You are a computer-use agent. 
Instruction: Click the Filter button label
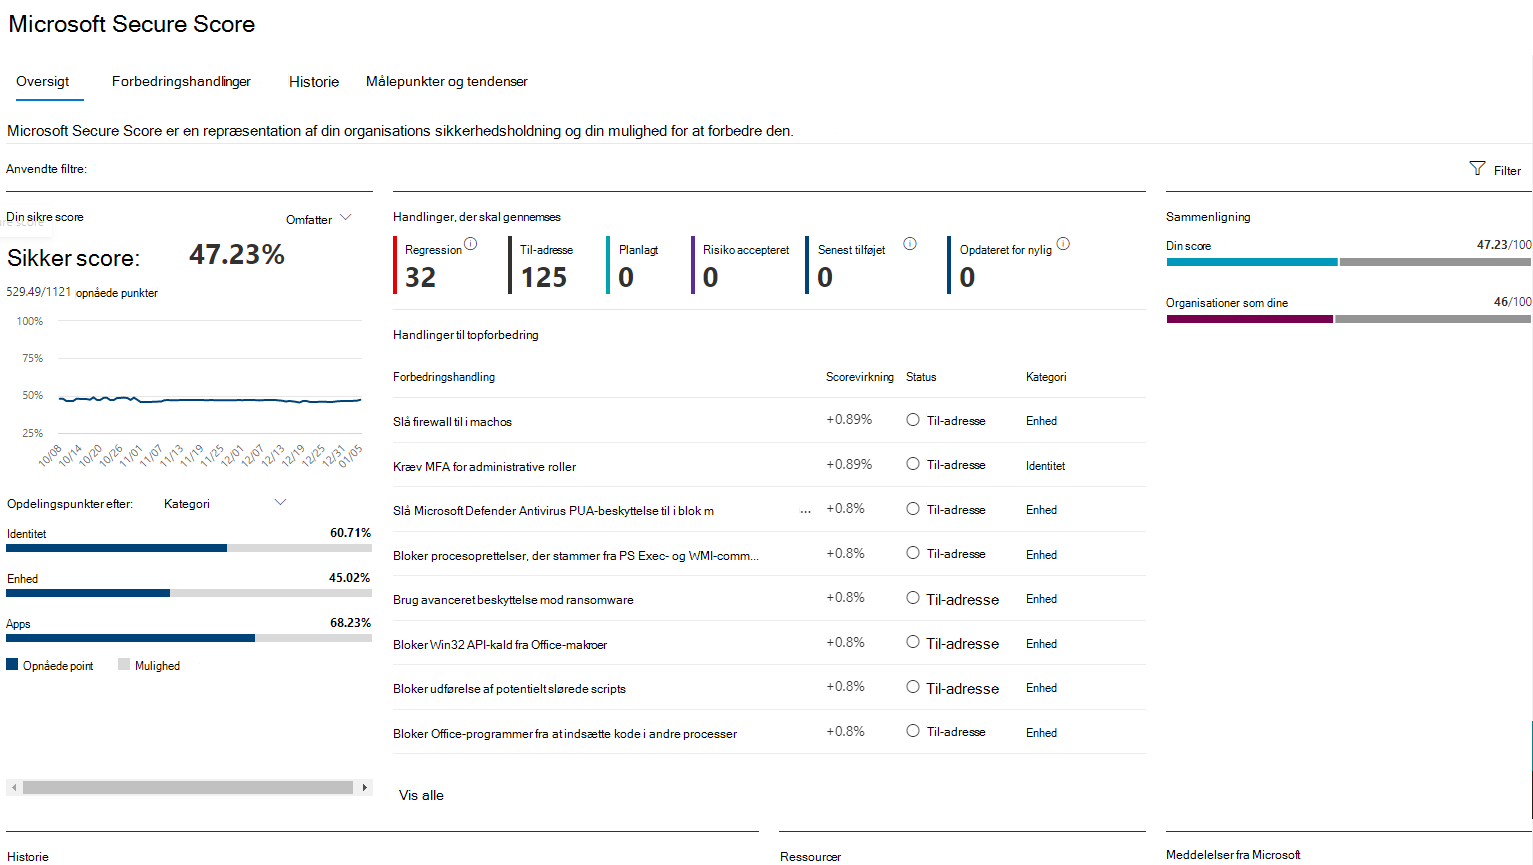pyautogui.click(x=1507, y=171)
